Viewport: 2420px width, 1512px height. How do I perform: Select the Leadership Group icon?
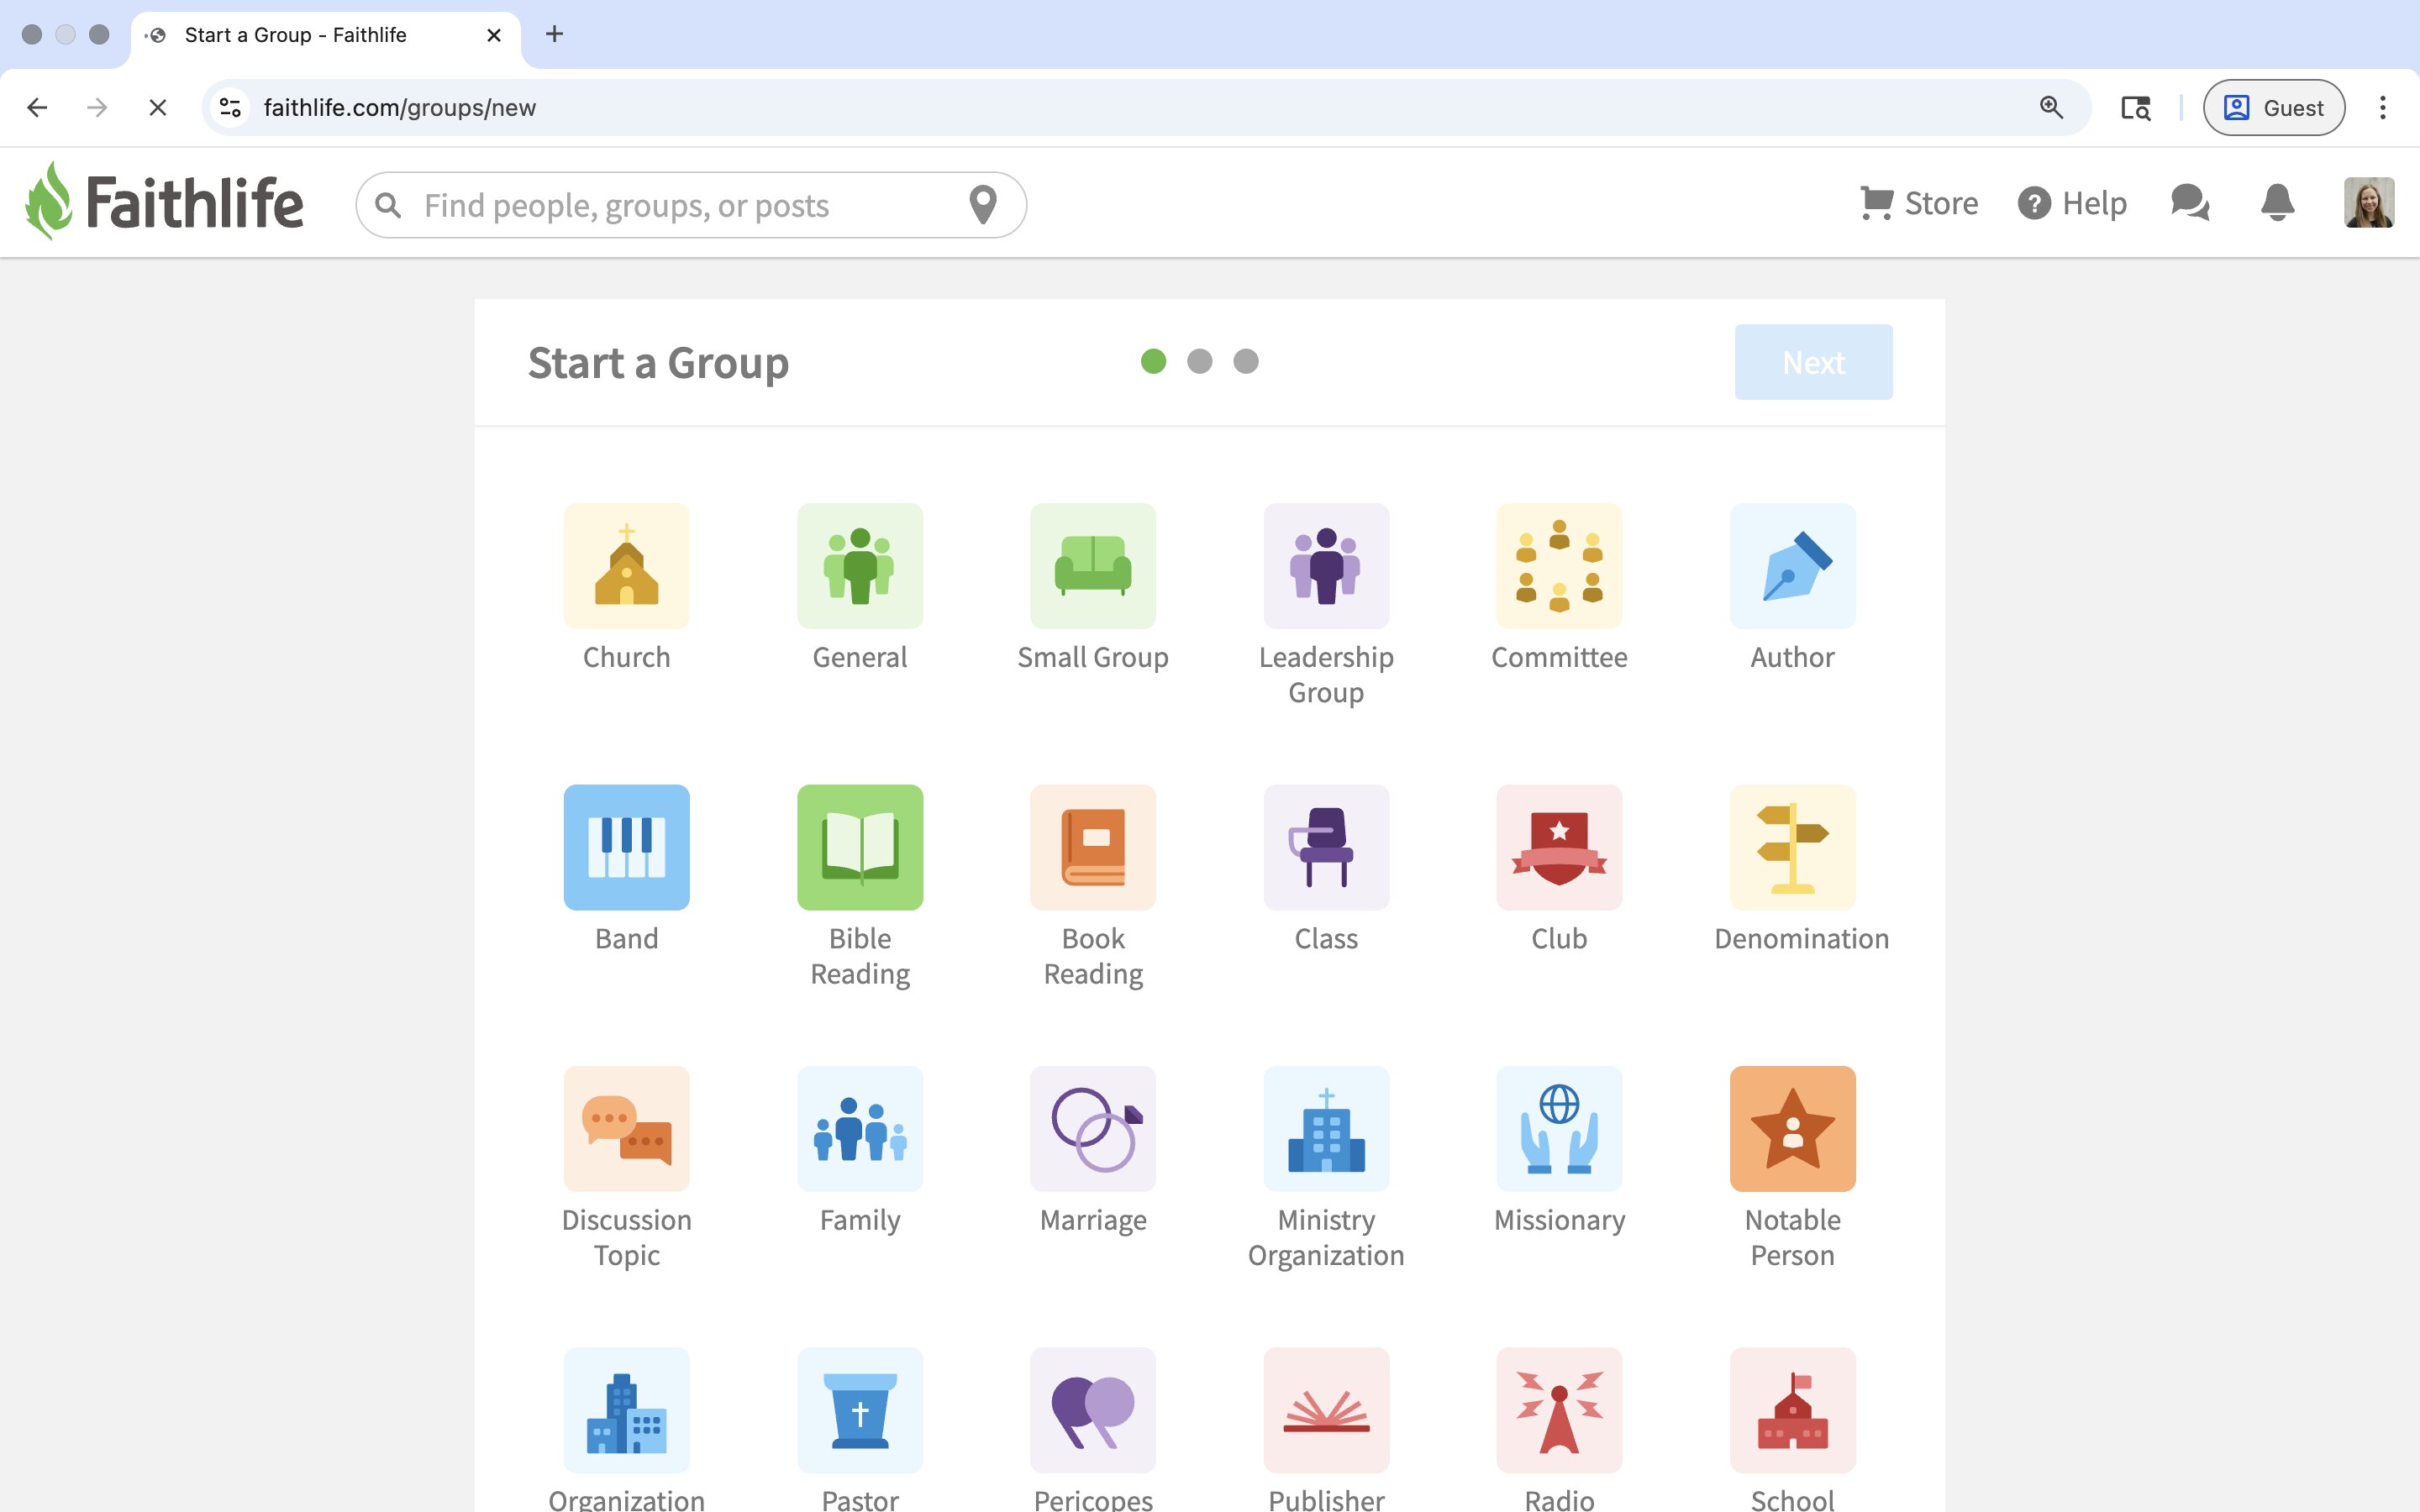pyautogui.click(x=1326, y=566)
